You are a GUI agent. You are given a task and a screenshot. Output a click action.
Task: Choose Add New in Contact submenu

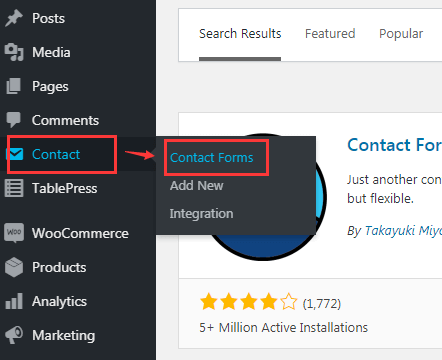tap(197, 185)
